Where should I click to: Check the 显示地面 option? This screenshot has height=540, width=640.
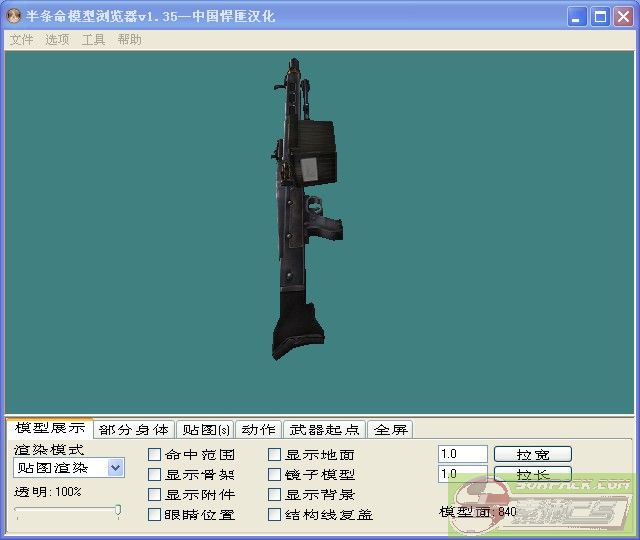coord(275,455)
